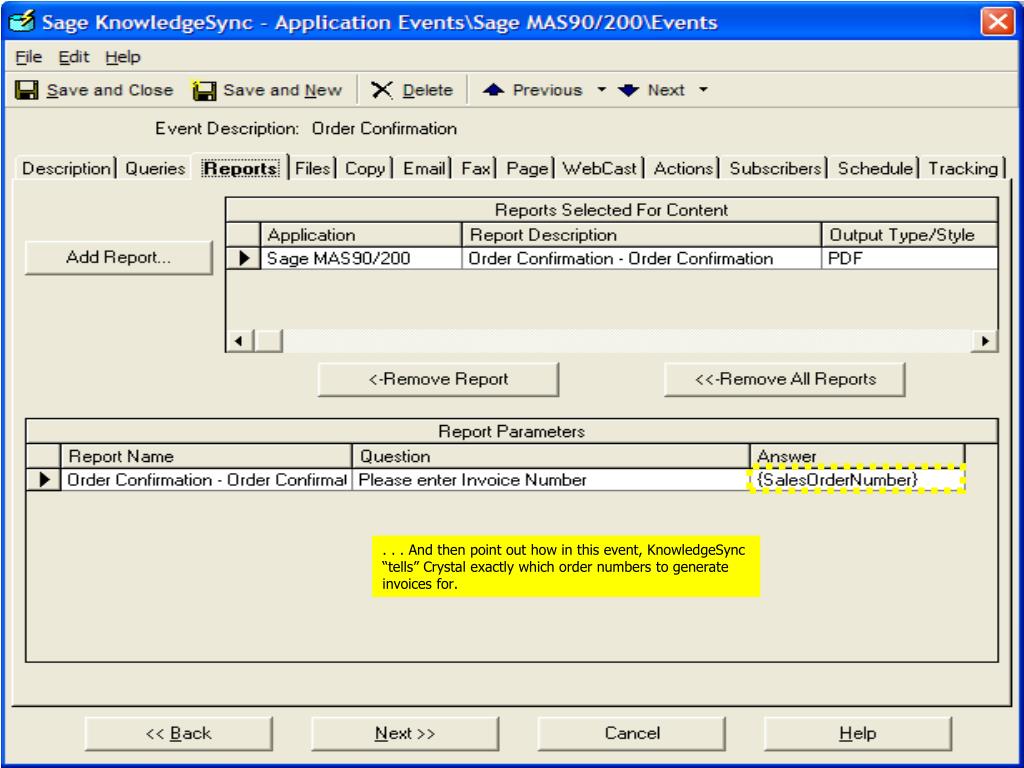
Task: Switch to the Files tab
Action: coord(313,168)
